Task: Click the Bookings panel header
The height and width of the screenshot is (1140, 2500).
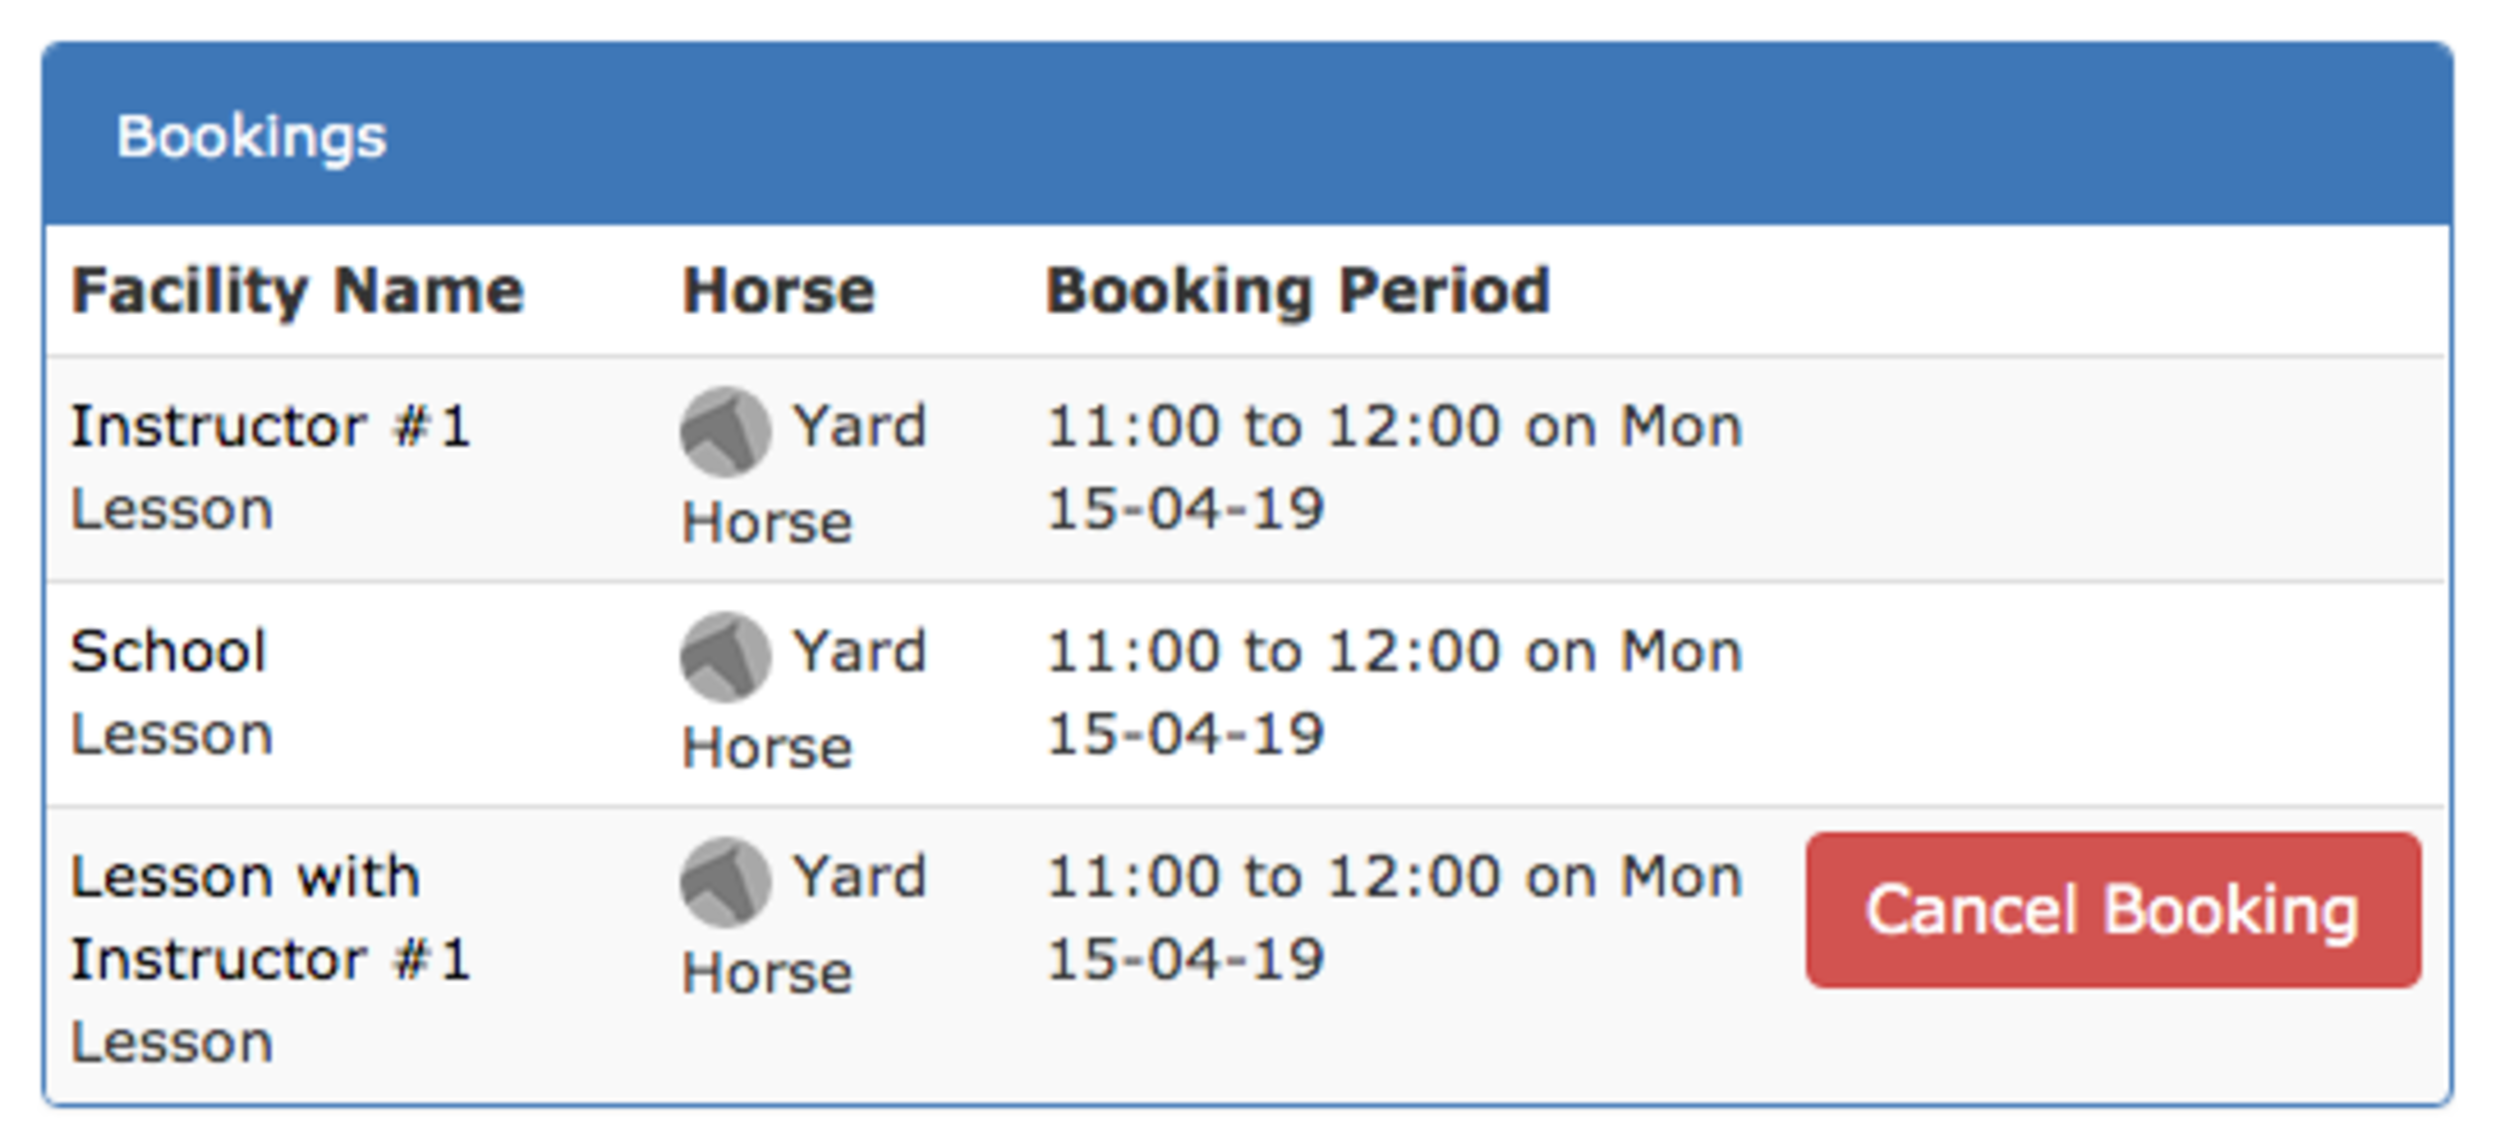Action: pyautogui.click(x=1248, y=134)
